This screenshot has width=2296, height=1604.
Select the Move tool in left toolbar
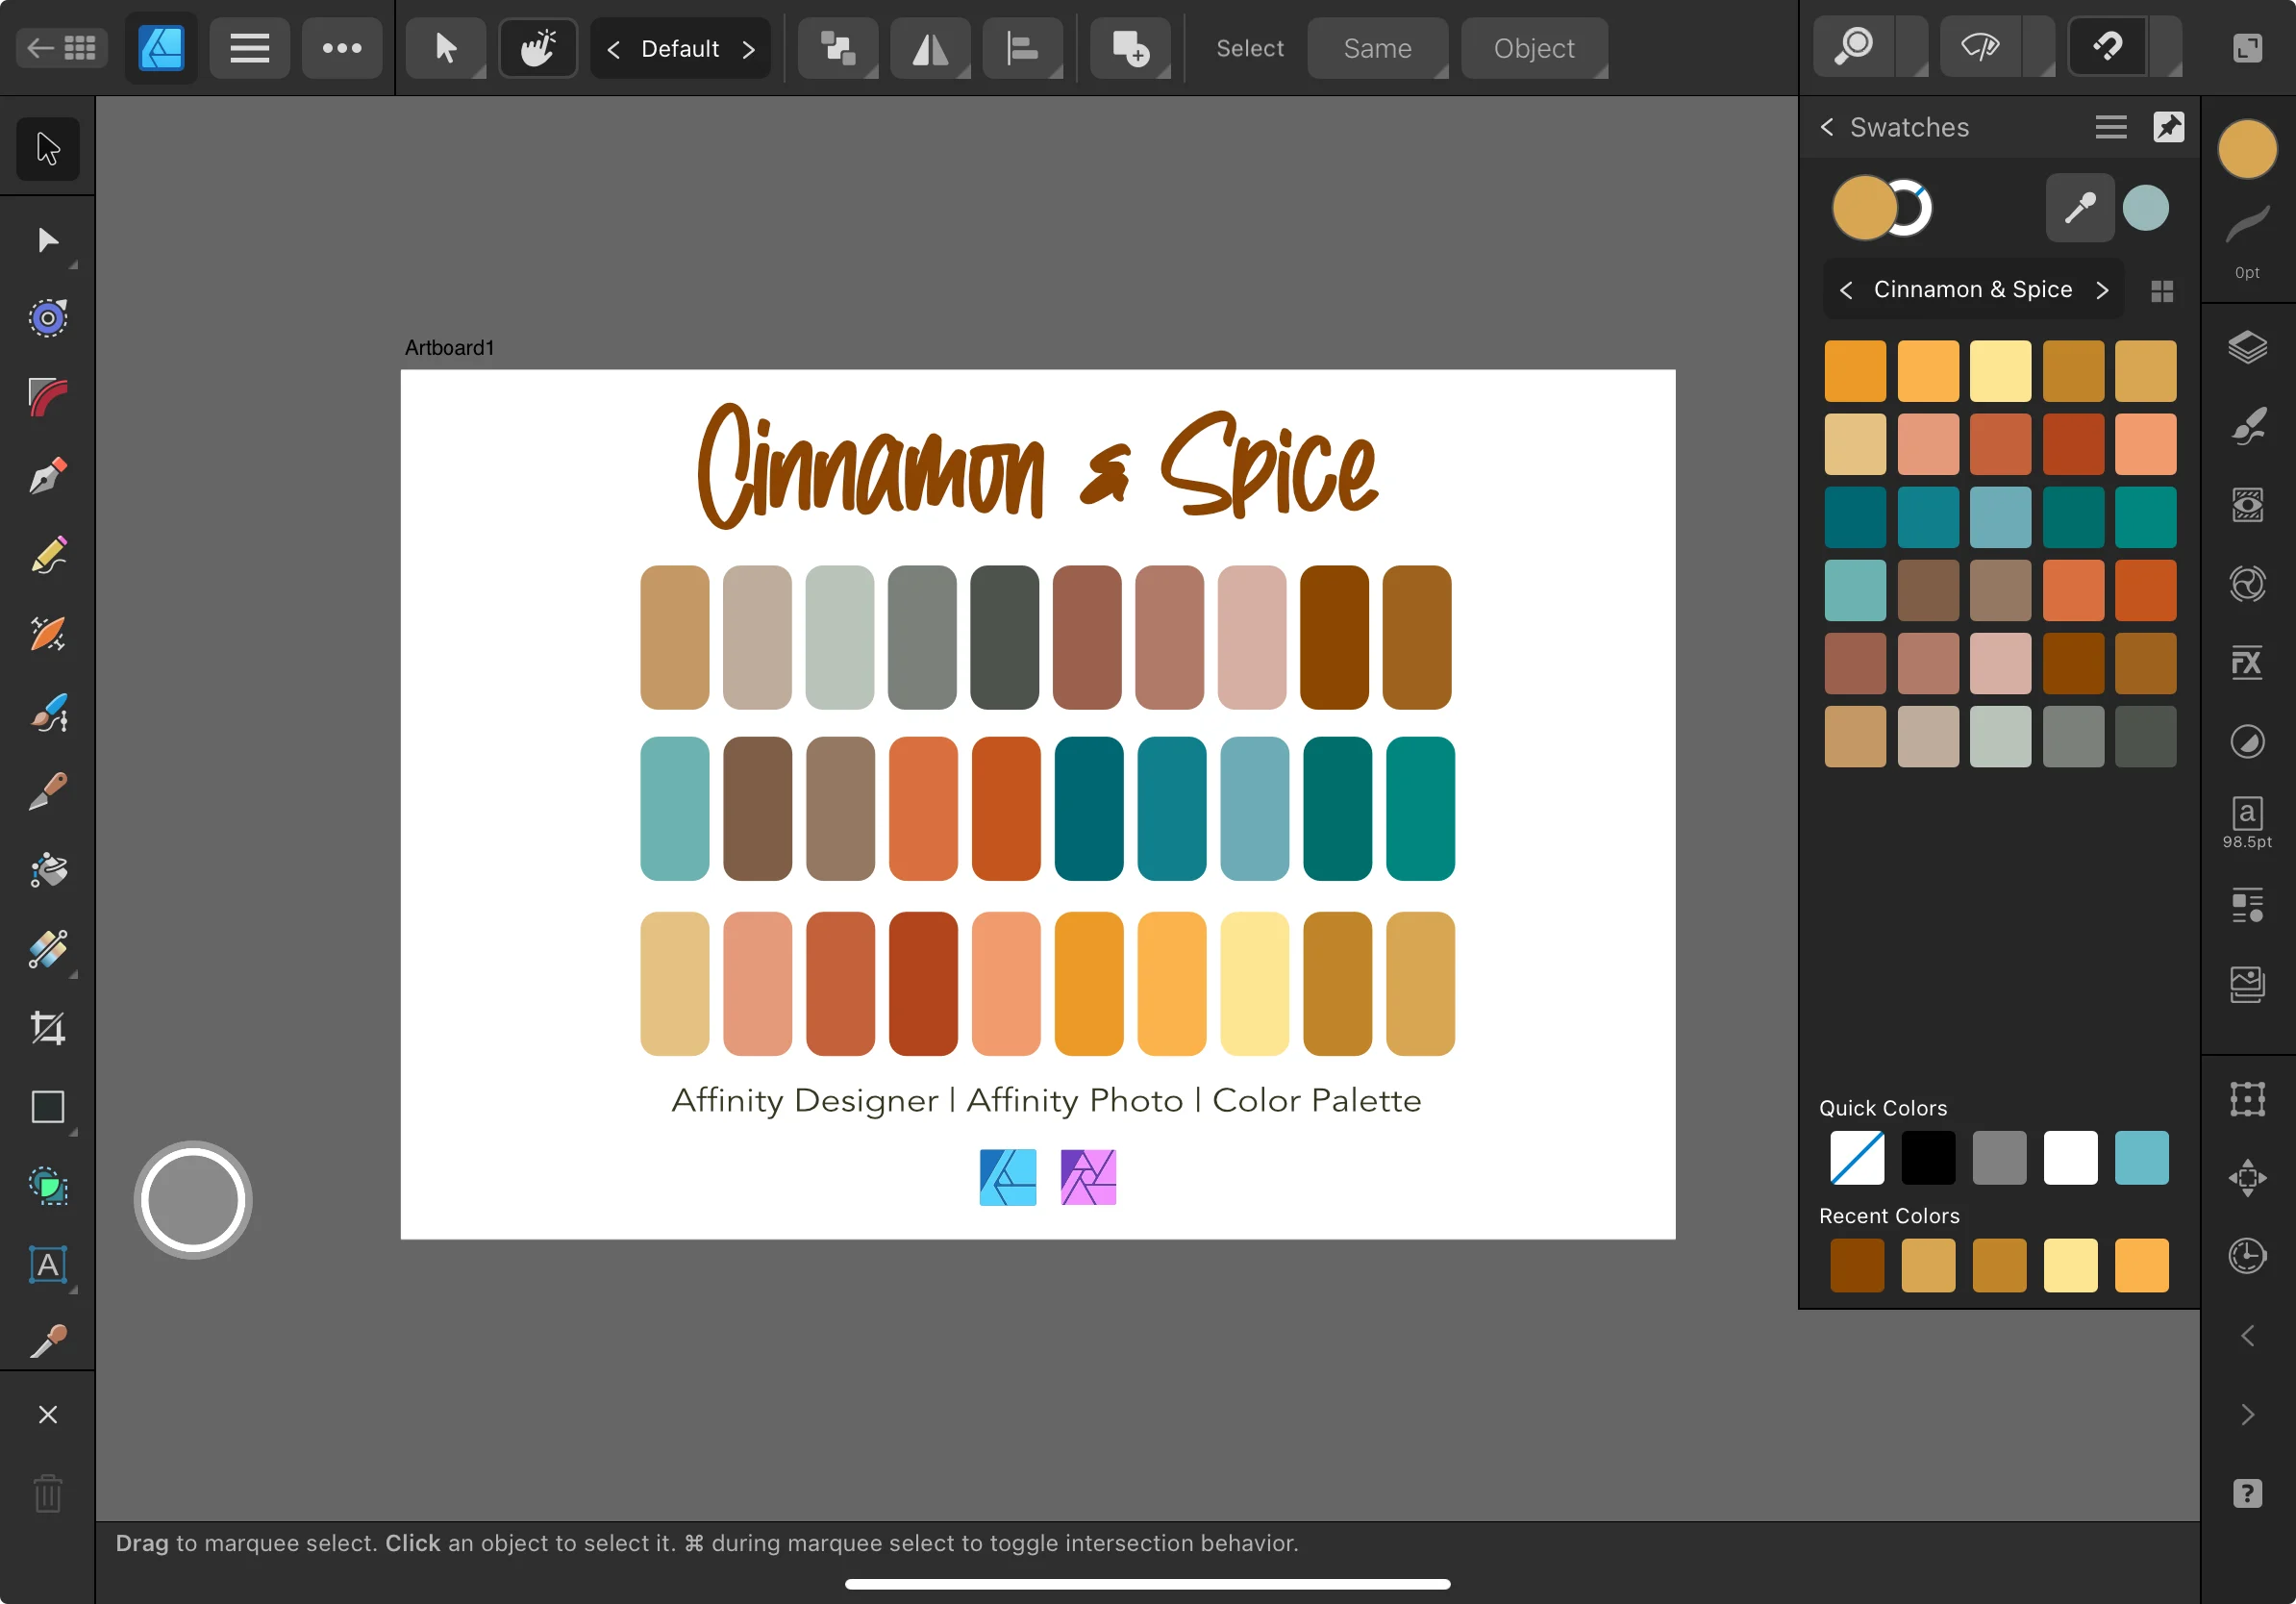point(47,148)
